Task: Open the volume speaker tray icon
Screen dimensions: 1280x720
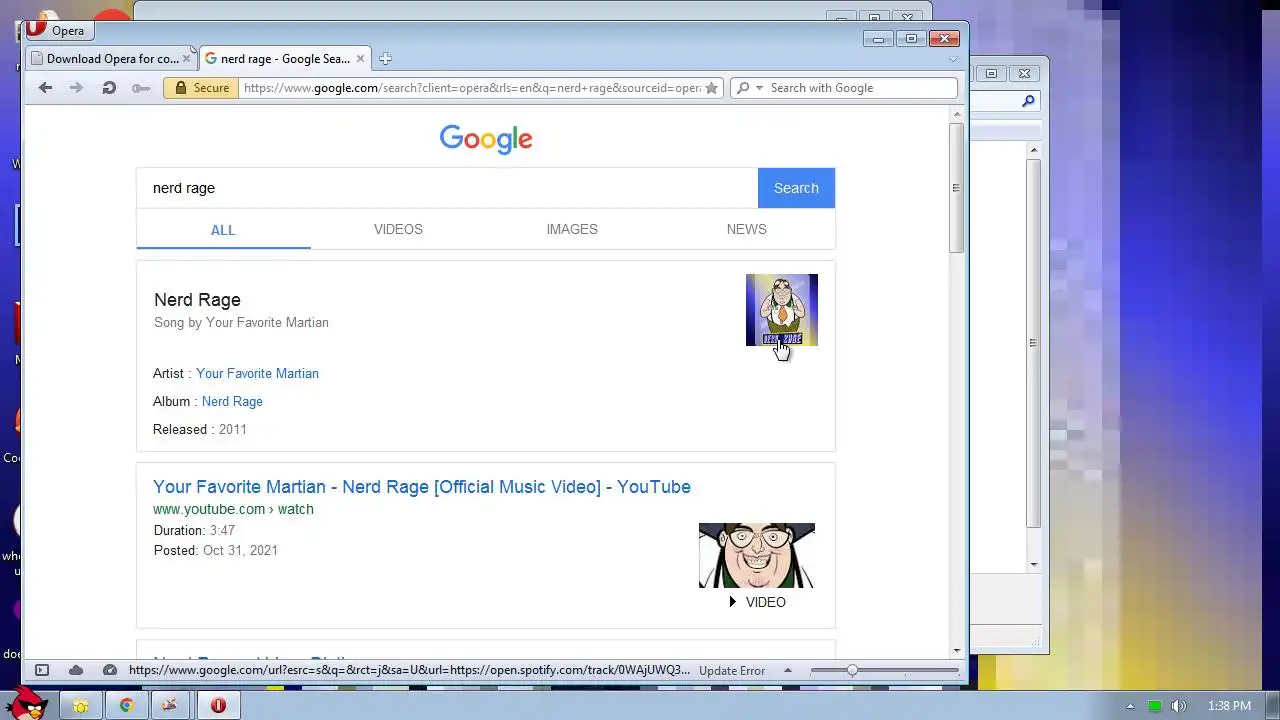Action: tap(1179, 706)
